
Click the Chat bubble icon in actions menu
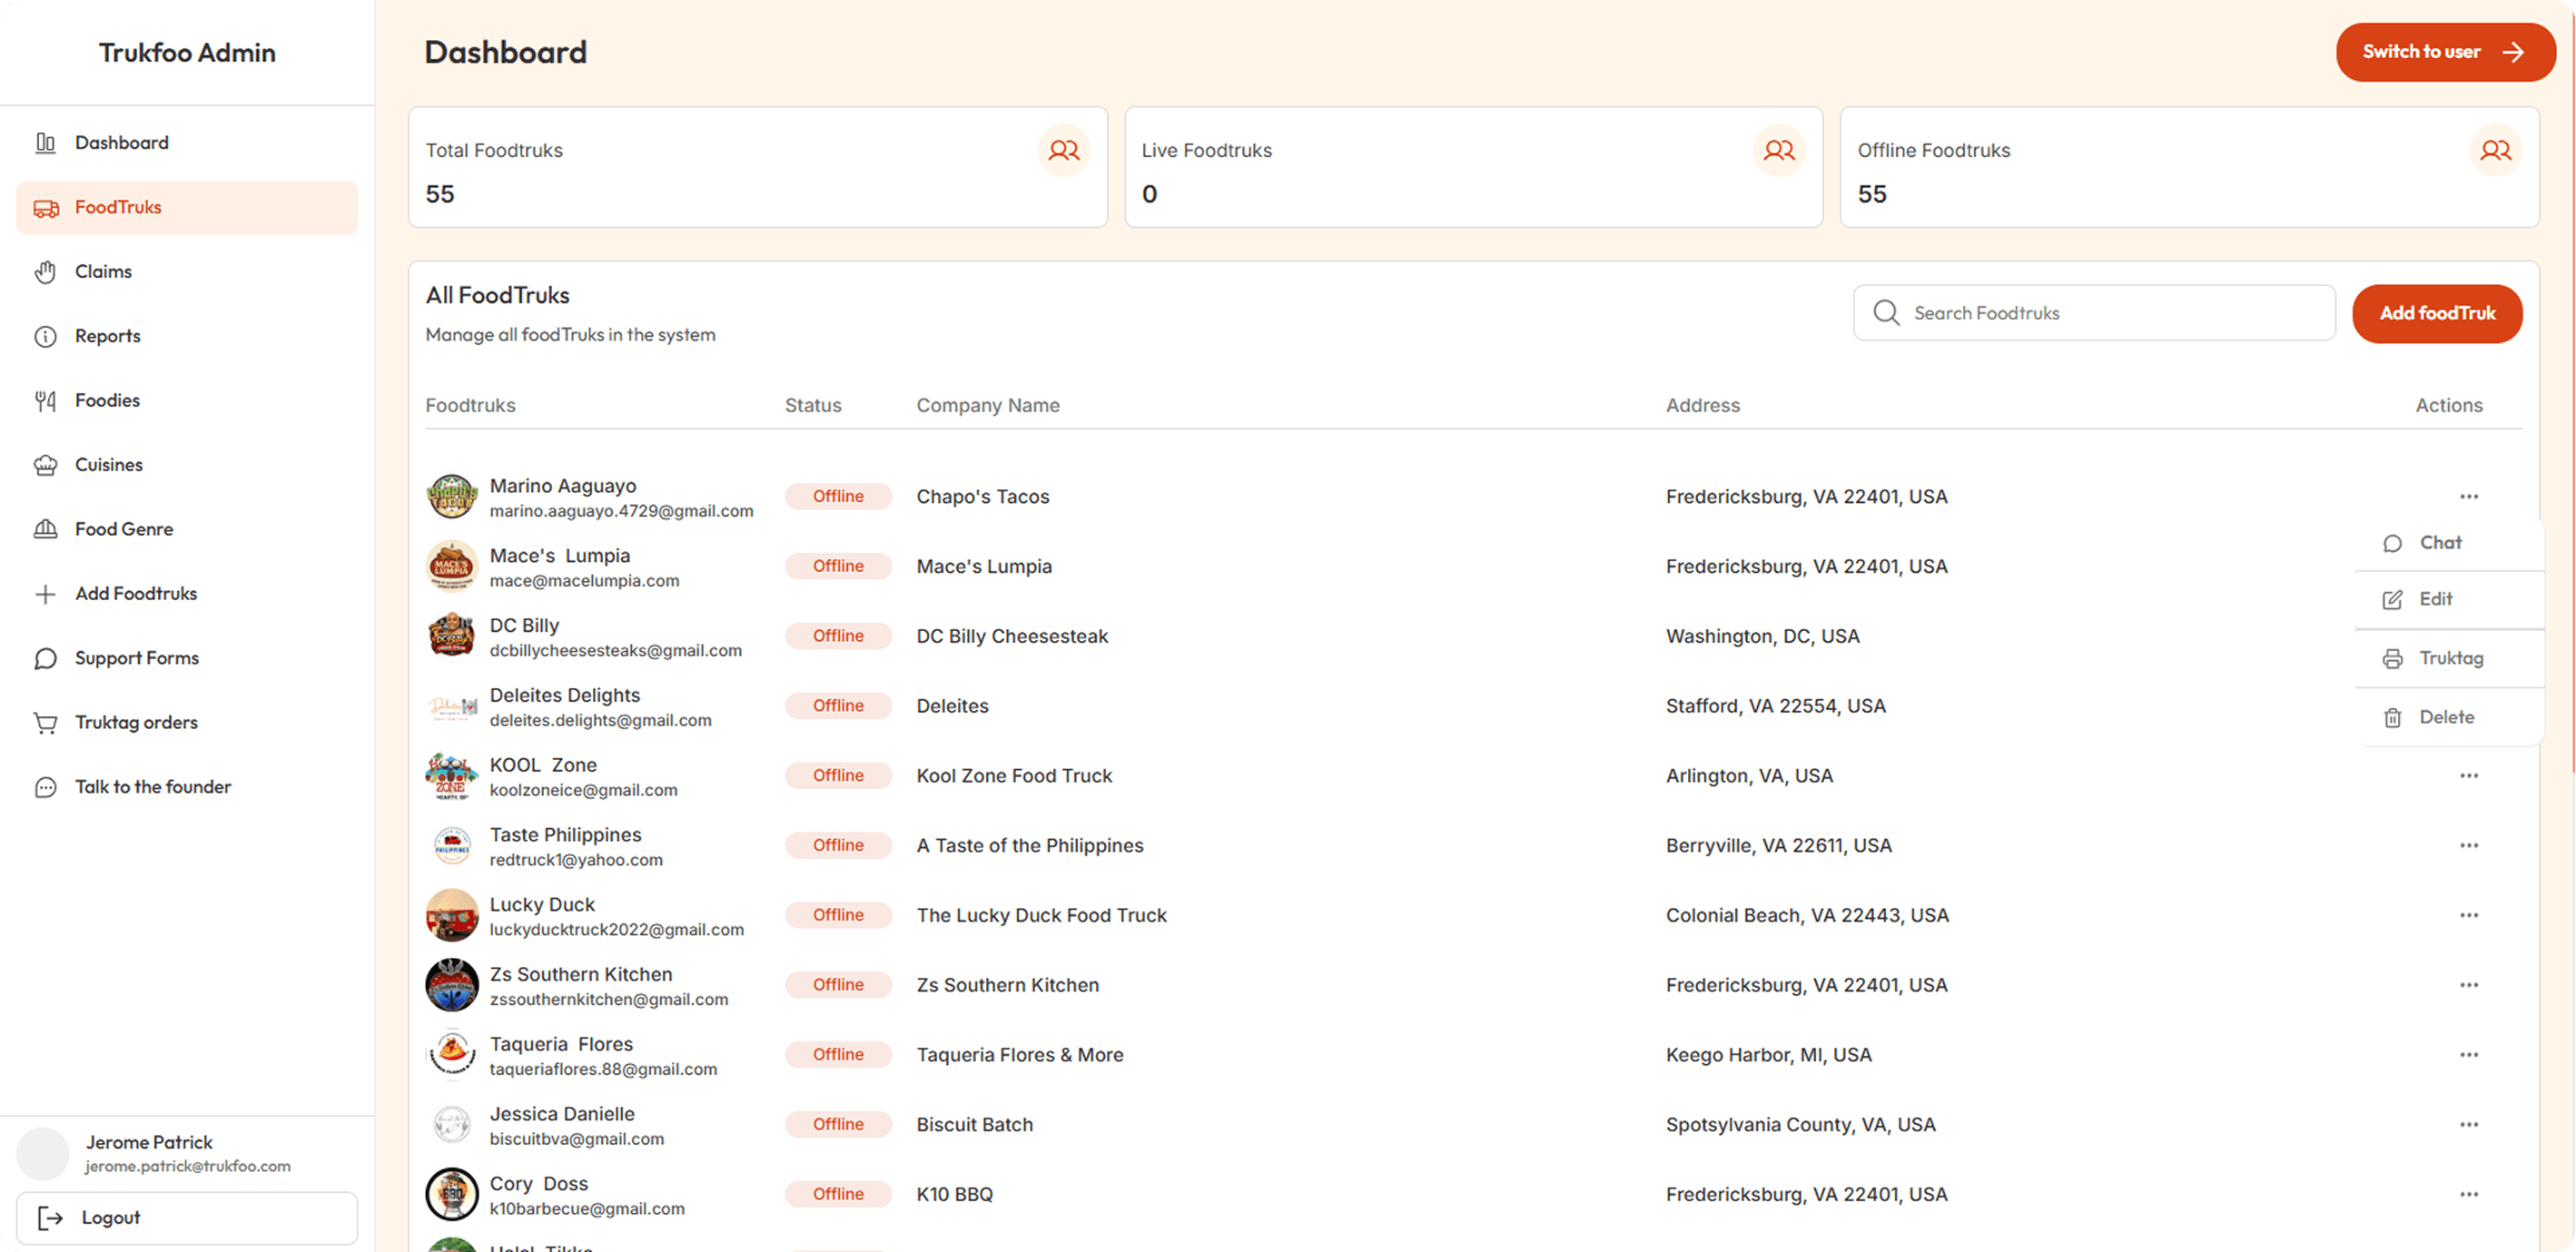pos(2392,543)
